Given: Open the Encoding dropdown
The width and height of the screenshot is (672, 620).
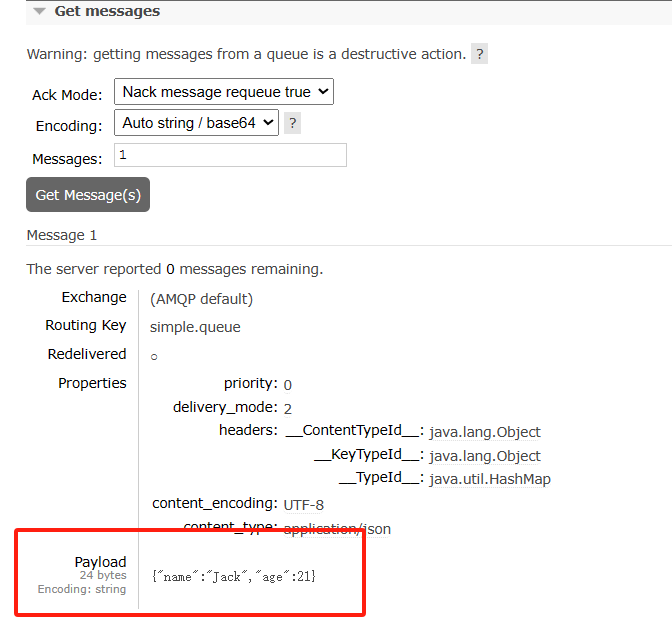Looking at the screenshot, I should 196,124.
